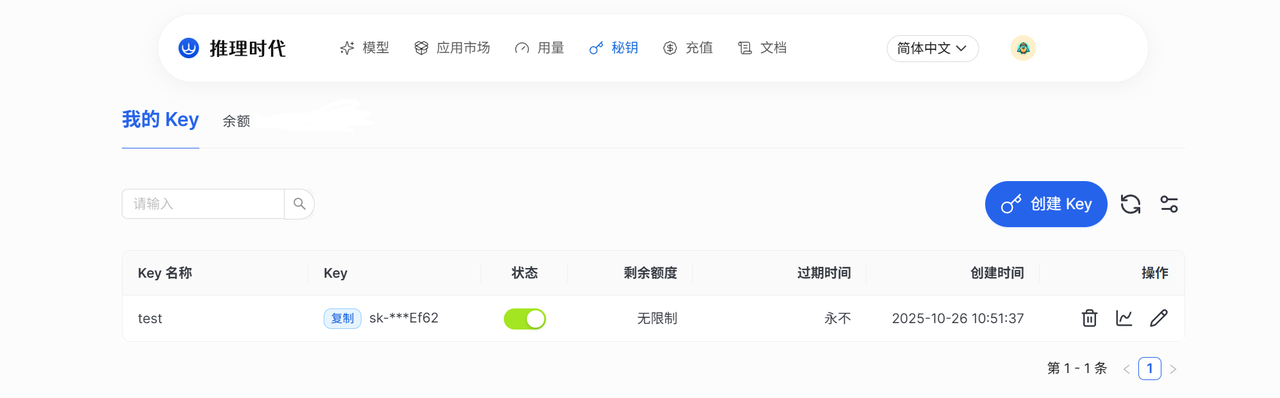Click the key name test cell
1280x398 pixels.
(x=150, y=319)
